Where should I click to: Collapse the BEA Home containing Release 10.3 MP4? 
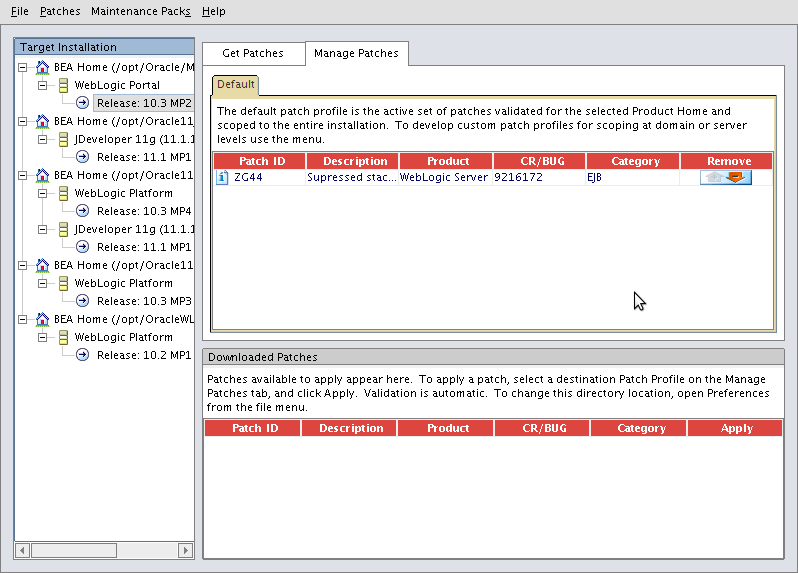22,175
